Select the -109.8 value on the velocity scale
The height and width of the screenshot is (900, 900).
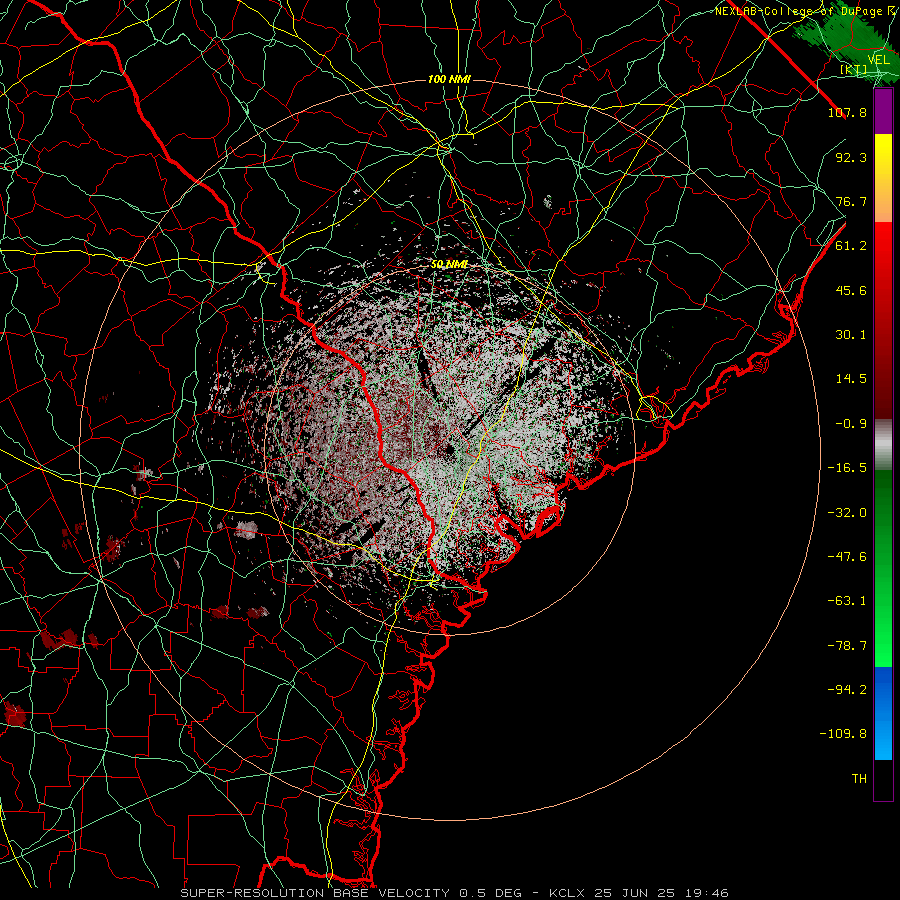(x=843, y=734)
